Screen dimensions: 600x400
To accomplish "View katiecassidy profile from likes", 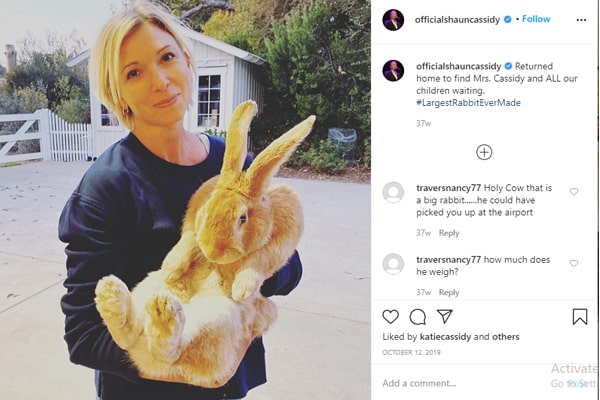I will click(x=445, y=337).
